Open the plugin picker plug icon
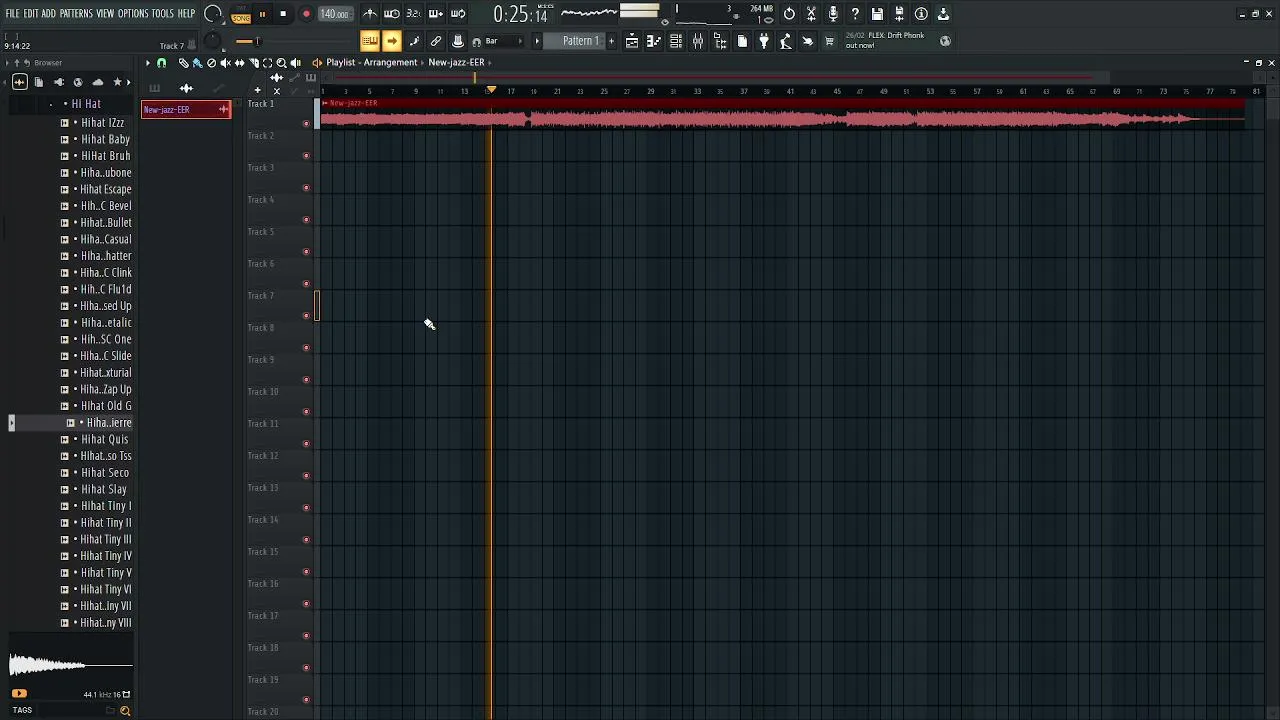 (764, 41)
